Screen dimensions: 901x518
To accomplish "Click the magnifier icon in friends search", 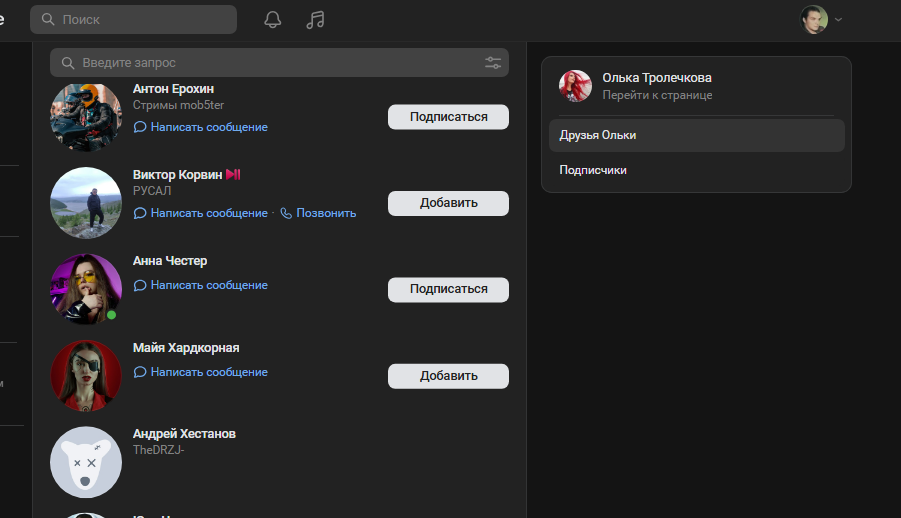I will click(68, 63).
